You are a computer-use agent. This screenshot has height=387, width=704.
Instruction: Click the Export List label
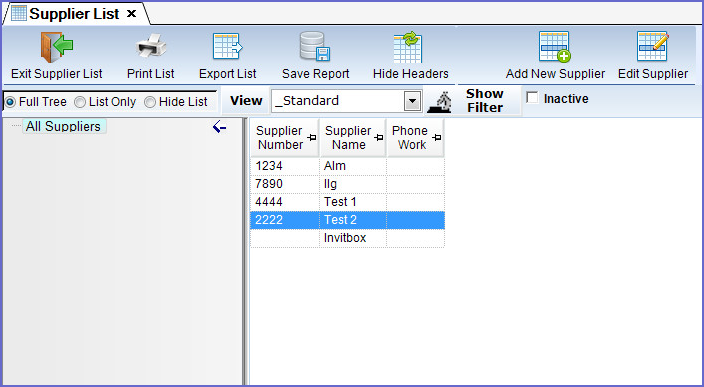click(x=228, y=74)
